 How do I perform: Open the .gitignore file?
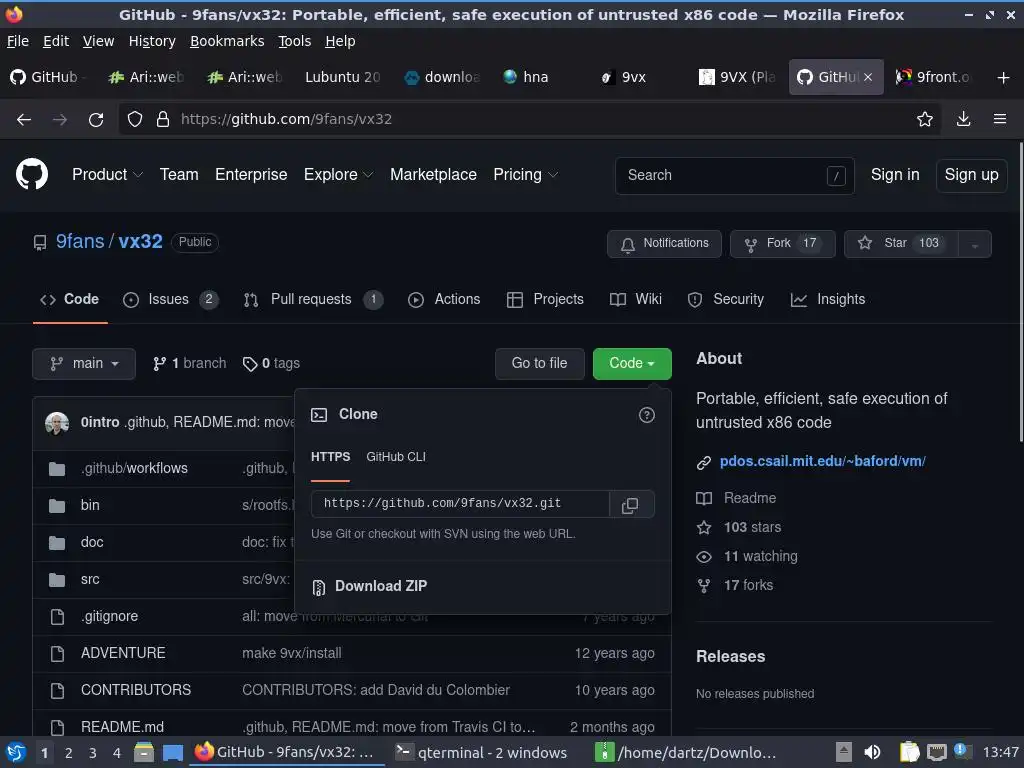coord(109,616)
